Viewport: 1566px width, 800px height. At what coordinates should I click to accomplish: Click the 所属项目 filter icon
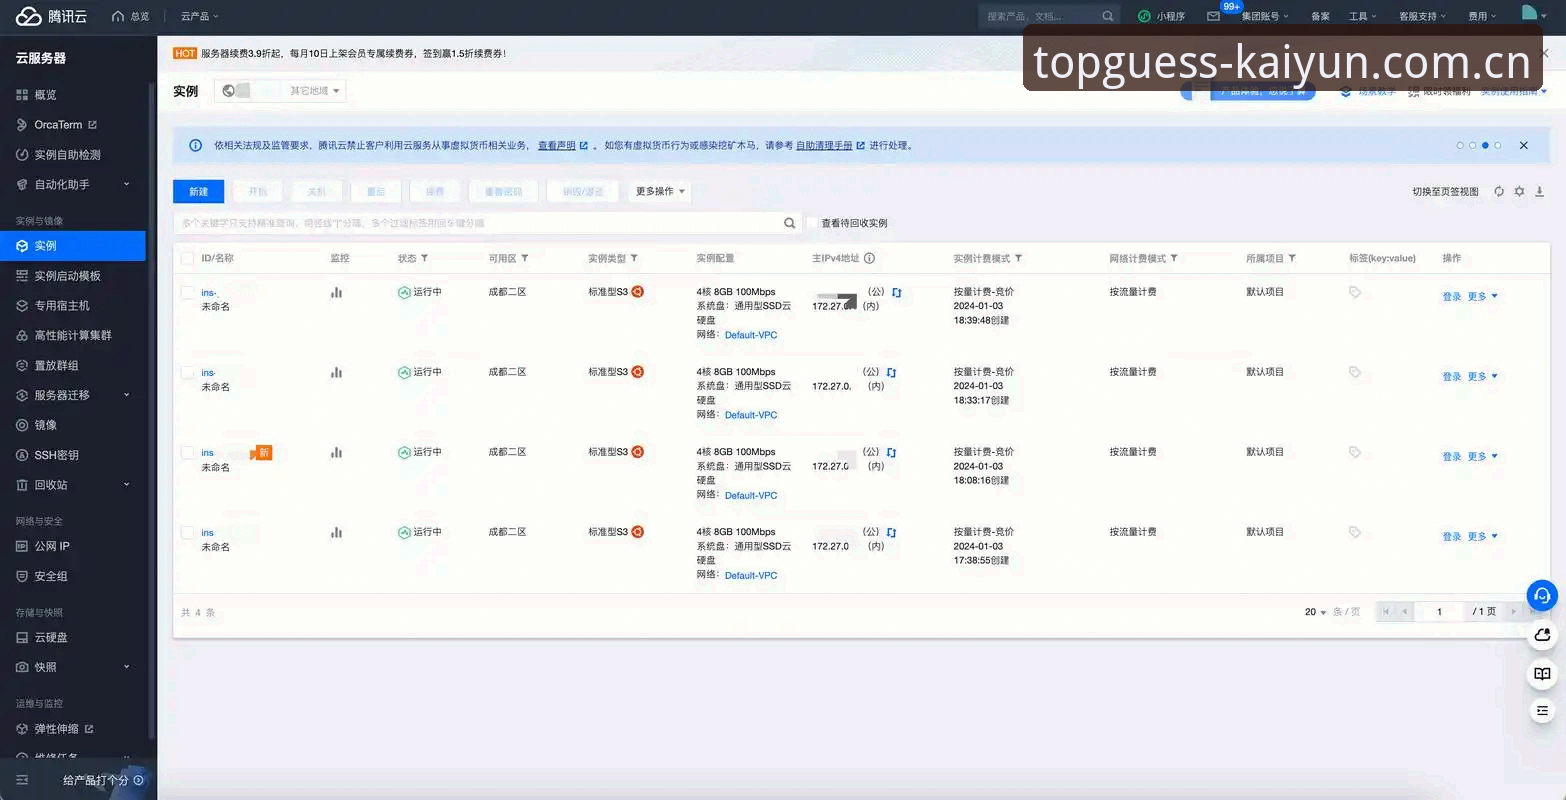[x=1292, y=258]
